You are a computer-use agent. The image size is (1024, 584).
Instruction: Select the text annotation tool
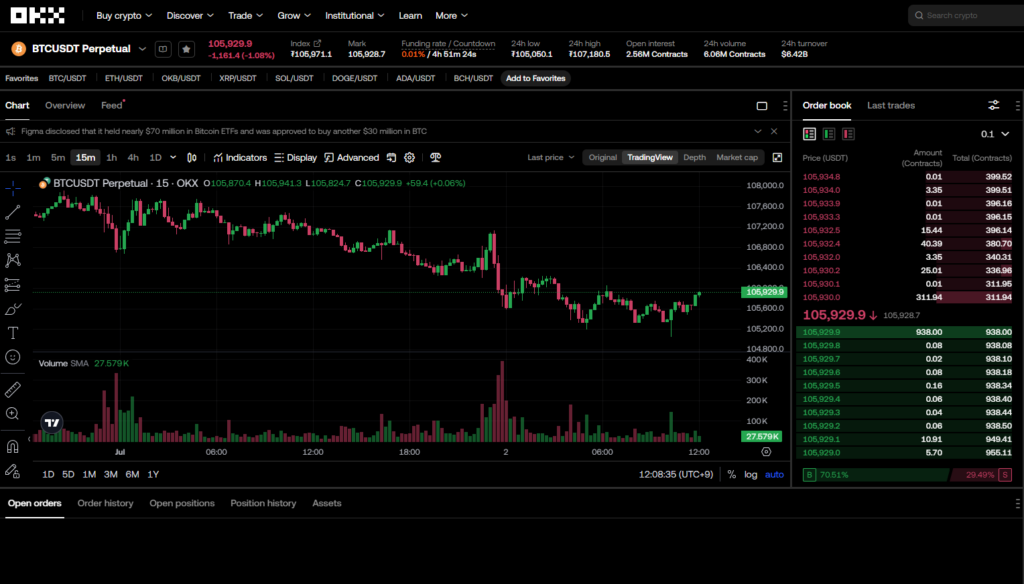[12, 333]
